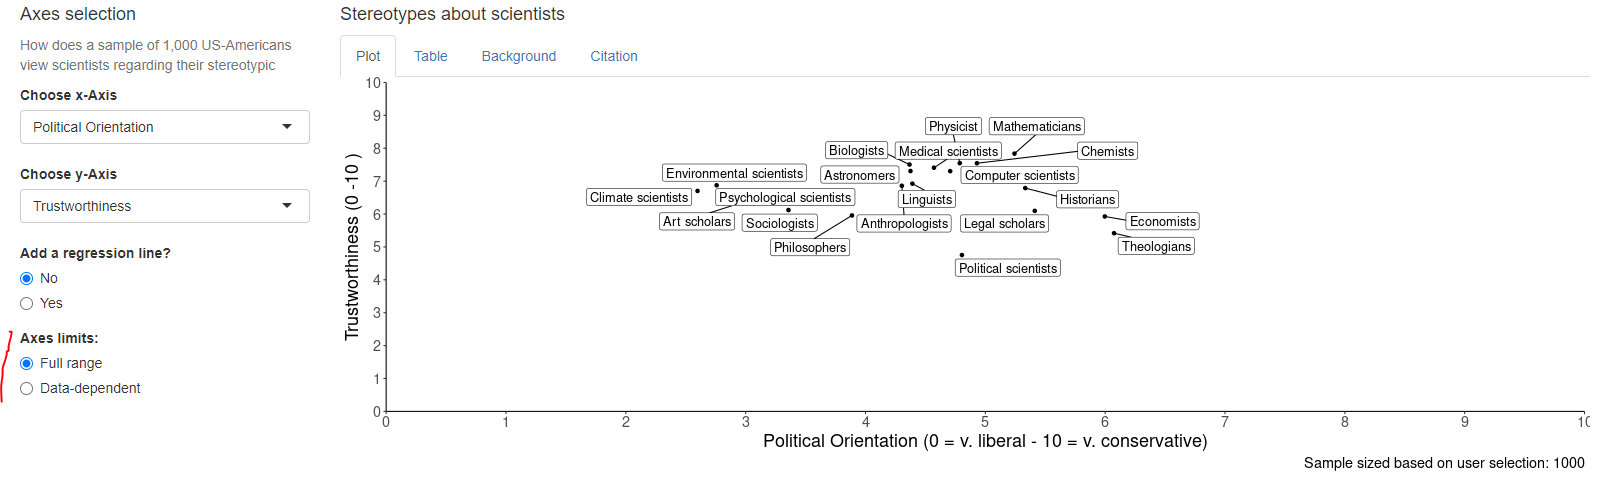
Task: Click the x-Axis dropdown arrow
Action: tap(287, 127)
